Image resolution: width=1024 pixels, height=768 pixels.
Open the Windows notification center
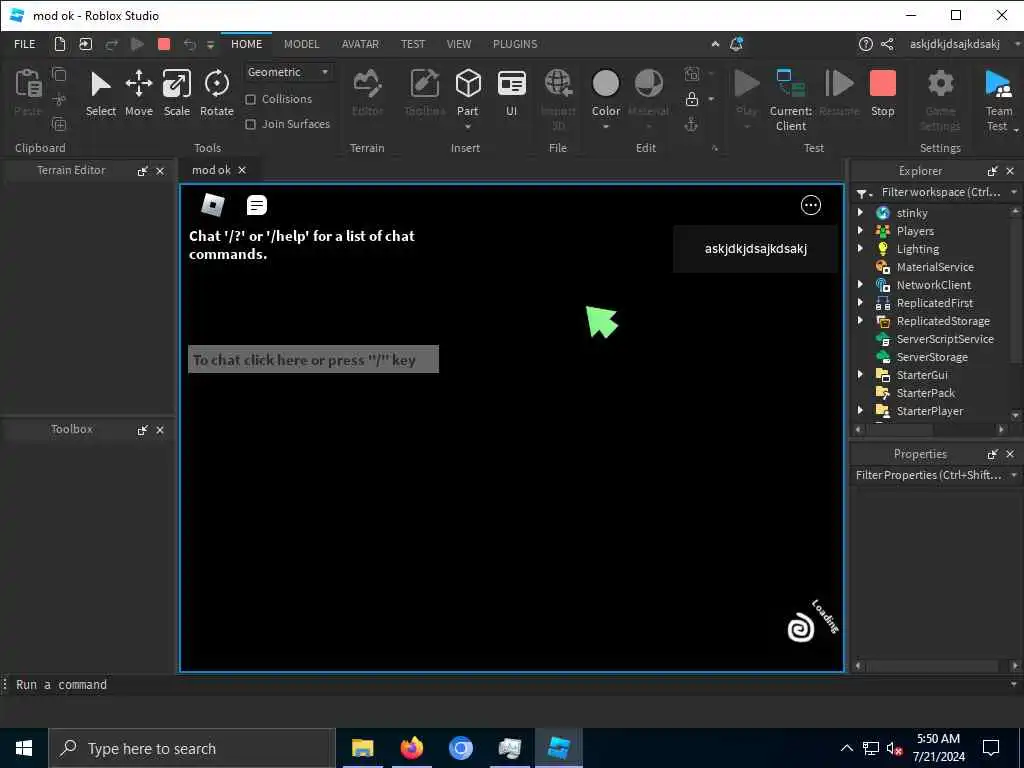[991, 748]
